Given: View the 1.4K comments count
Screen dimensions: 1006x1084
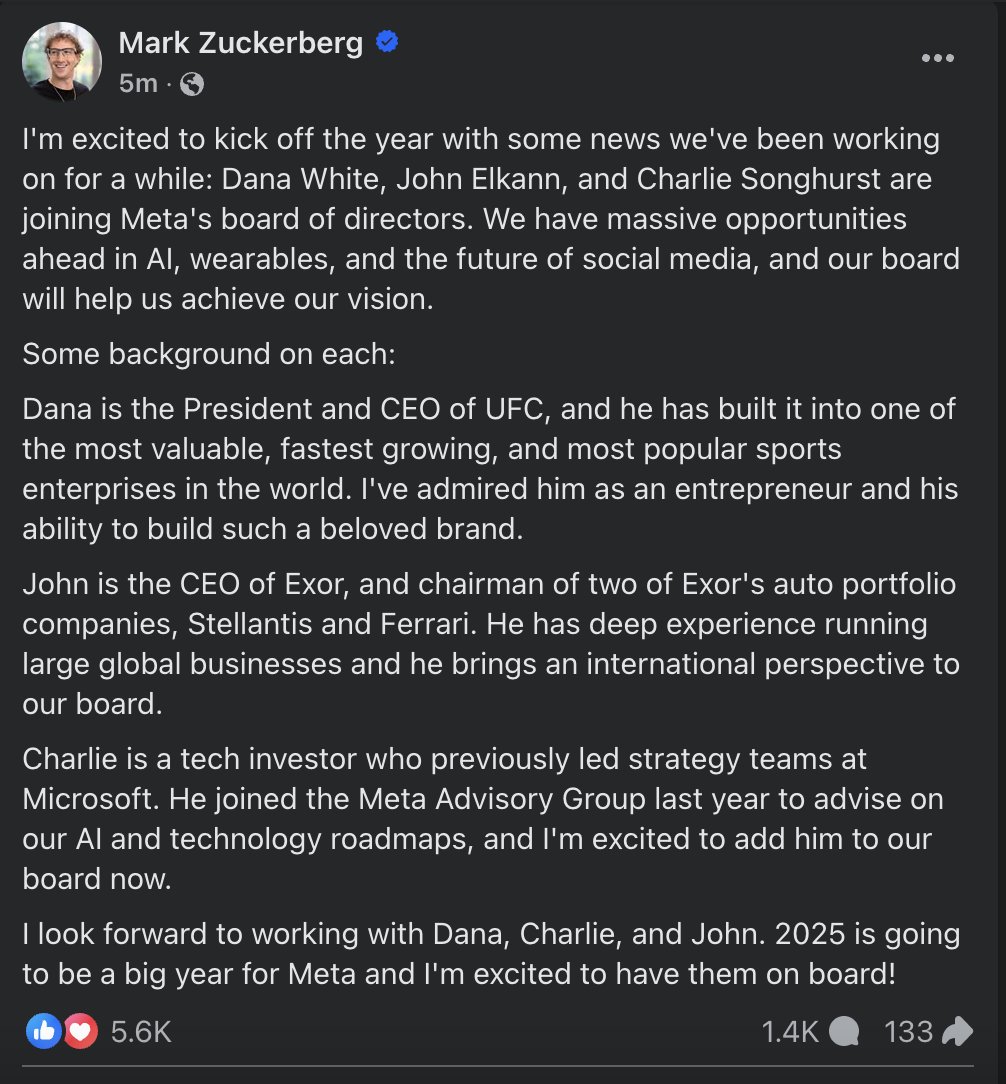Looking at the screenshot, I should [790, 1031].
